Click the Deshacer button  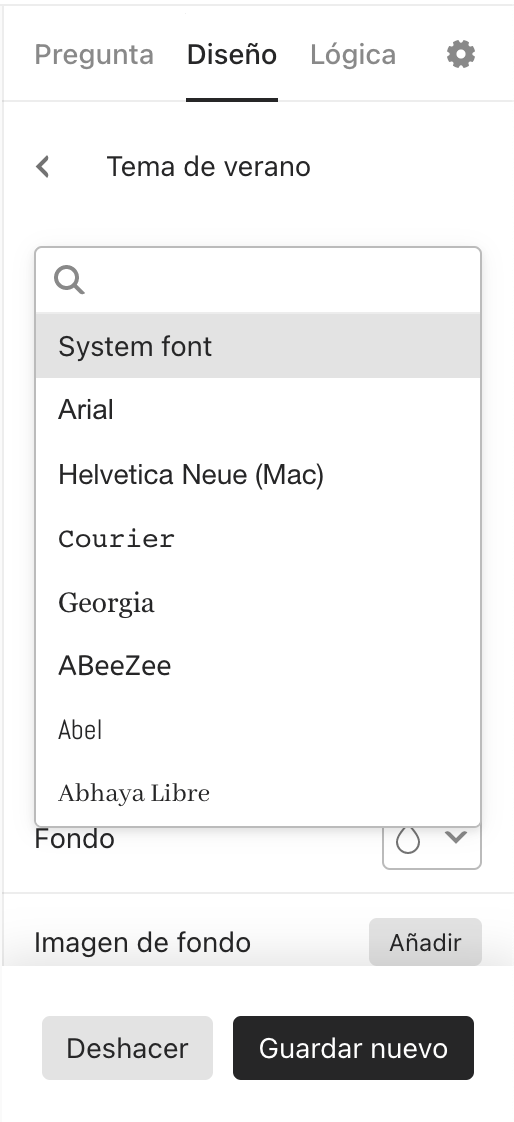tap(127, 1048)
